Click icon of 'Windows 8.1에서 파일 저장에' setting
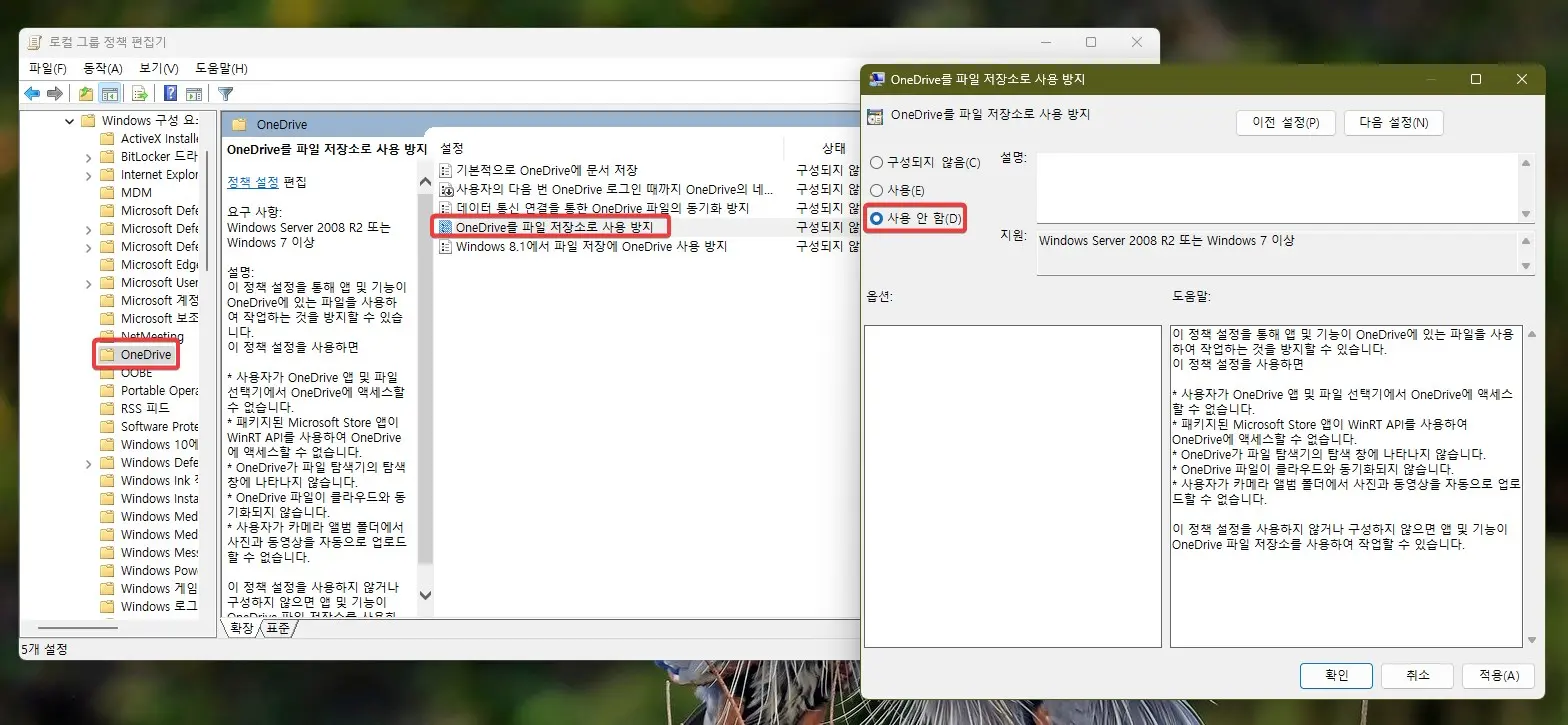The width and height of the screenshot is (1568, 725). pyautogui.click(x=446, y=246)
